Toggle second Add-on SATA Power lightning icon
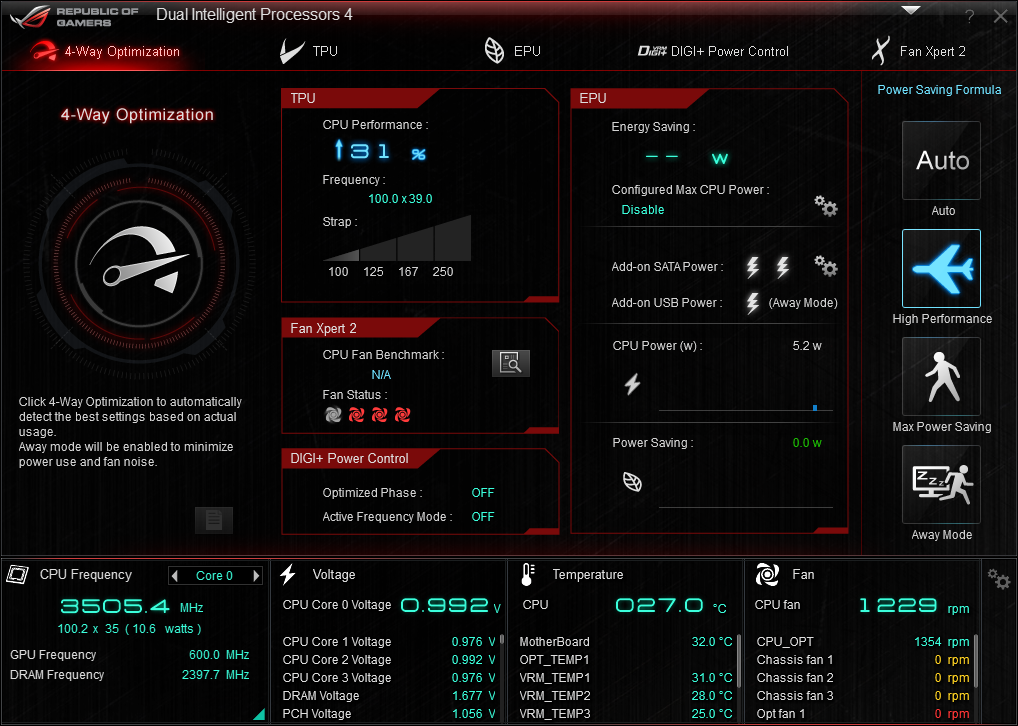 coord(783,267)
